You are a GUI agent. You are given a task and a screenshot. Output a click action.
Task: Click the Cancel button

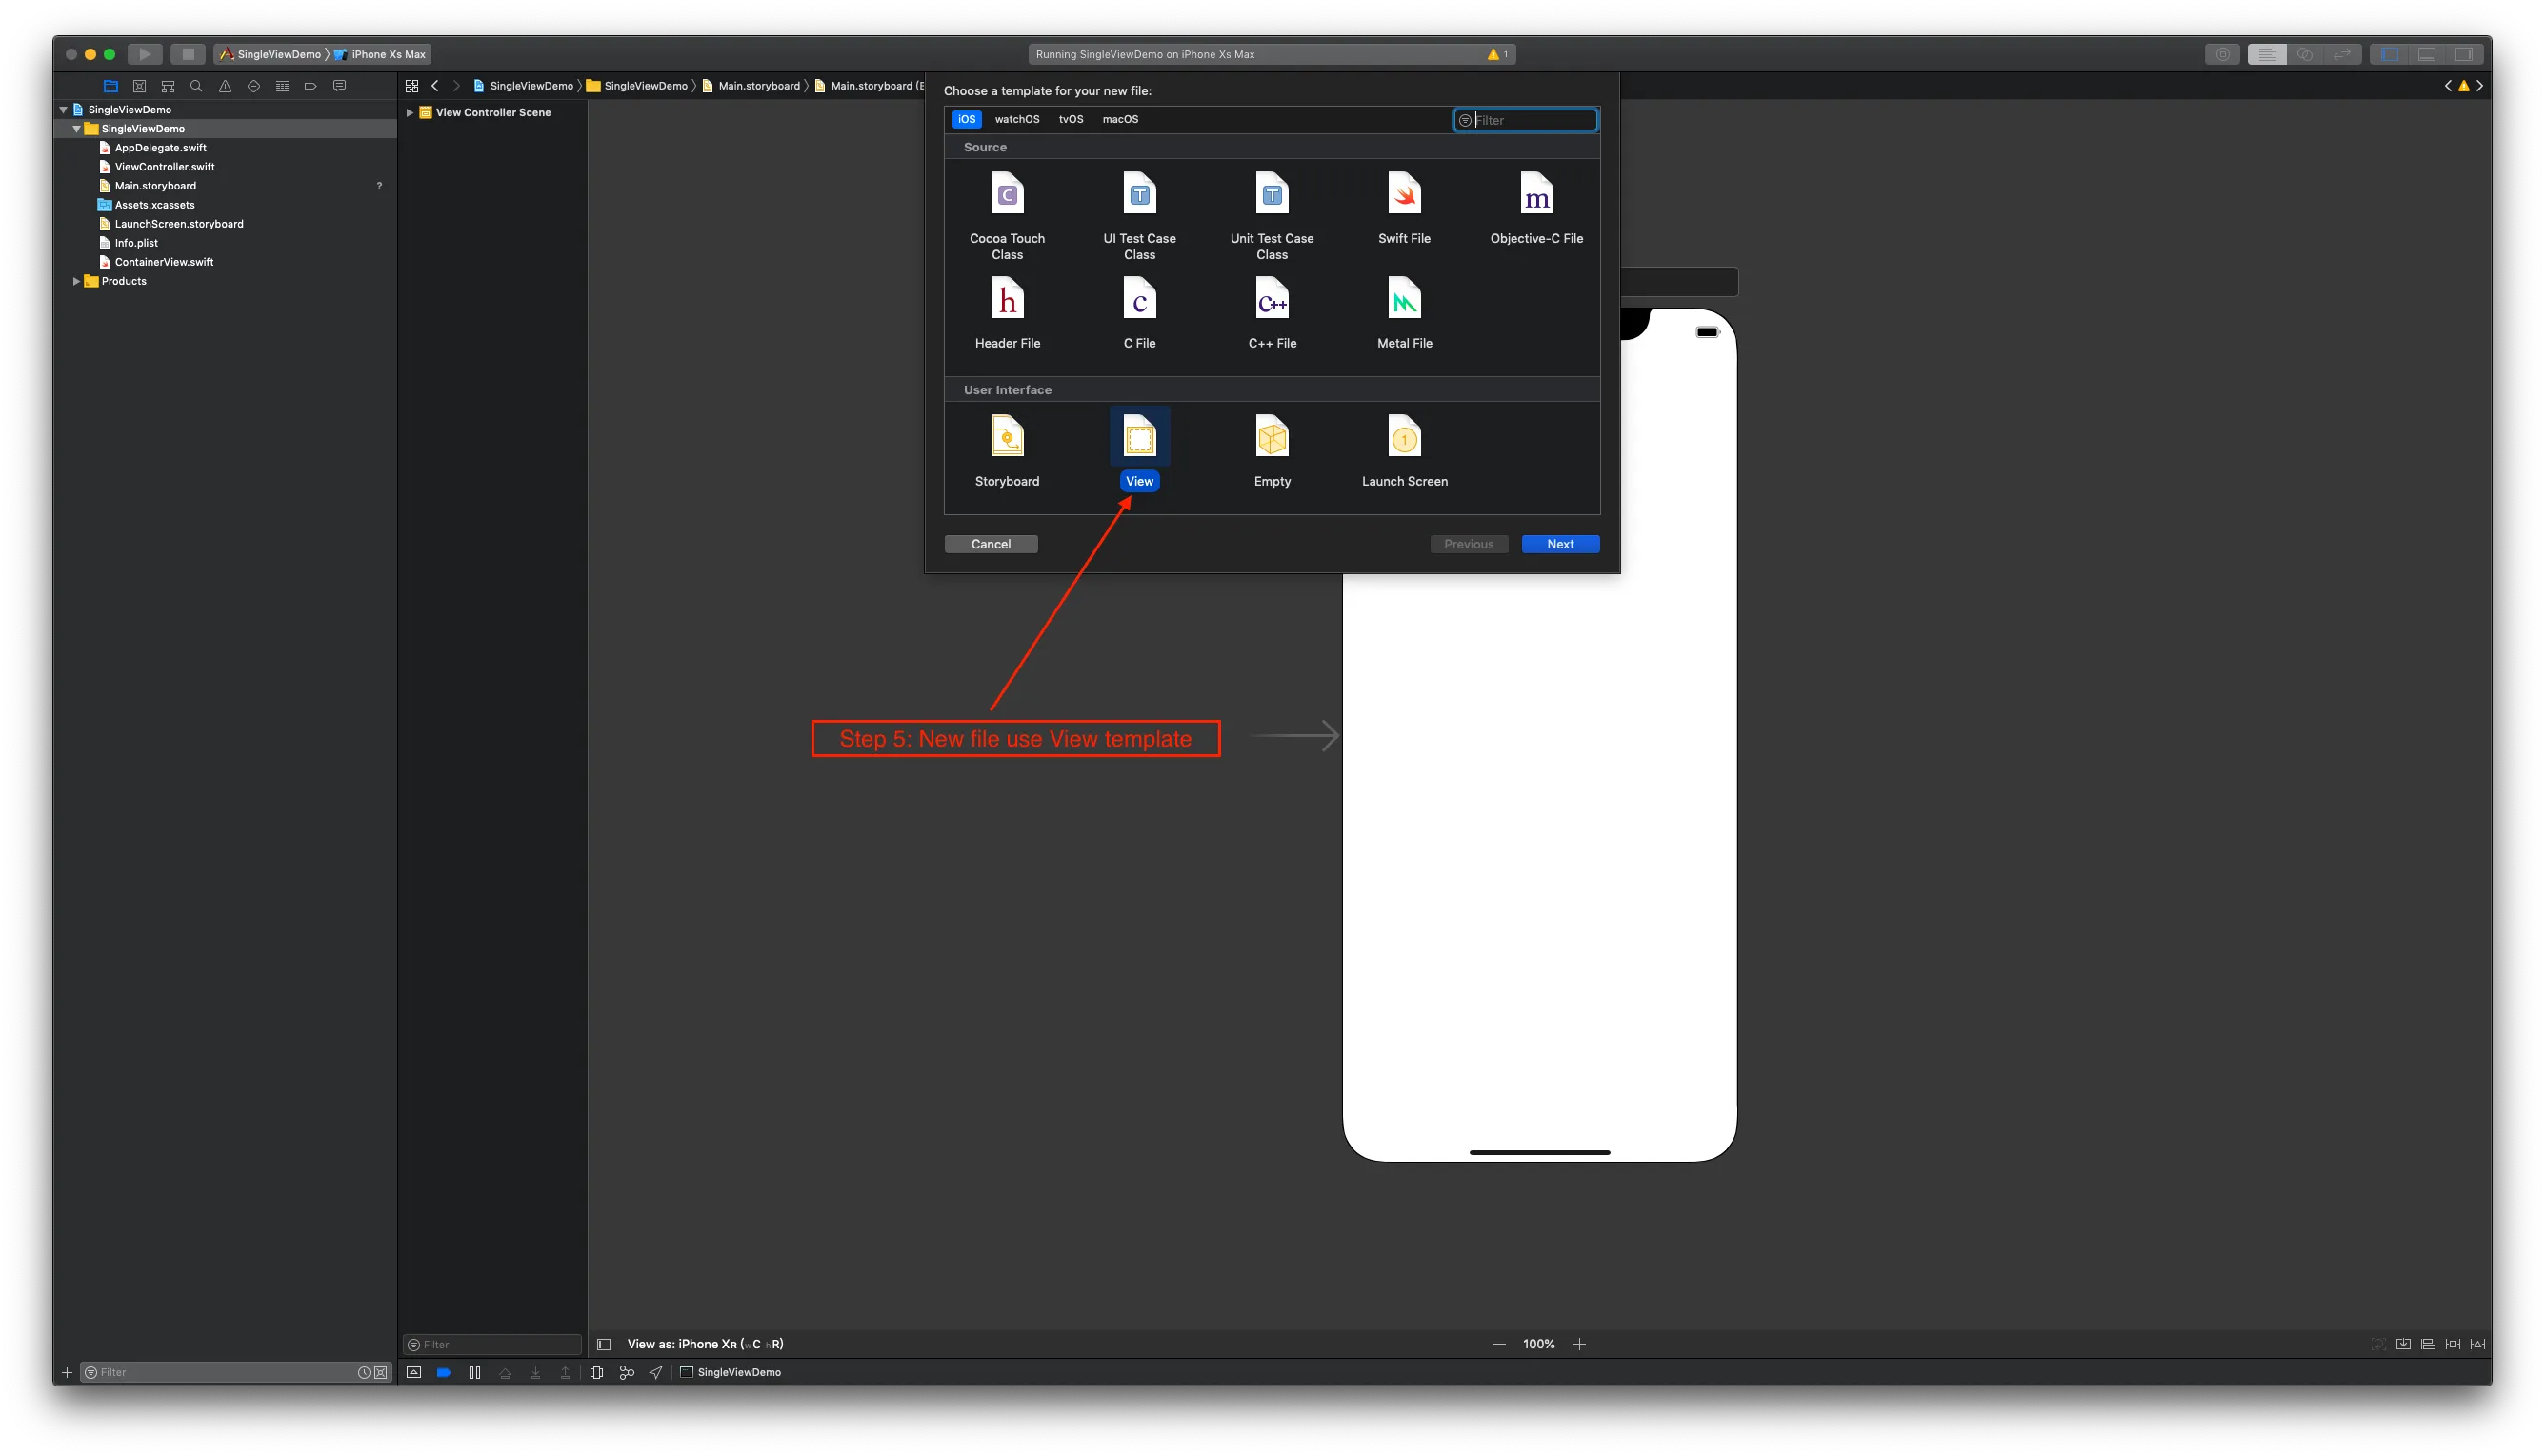tap(991, 544)
